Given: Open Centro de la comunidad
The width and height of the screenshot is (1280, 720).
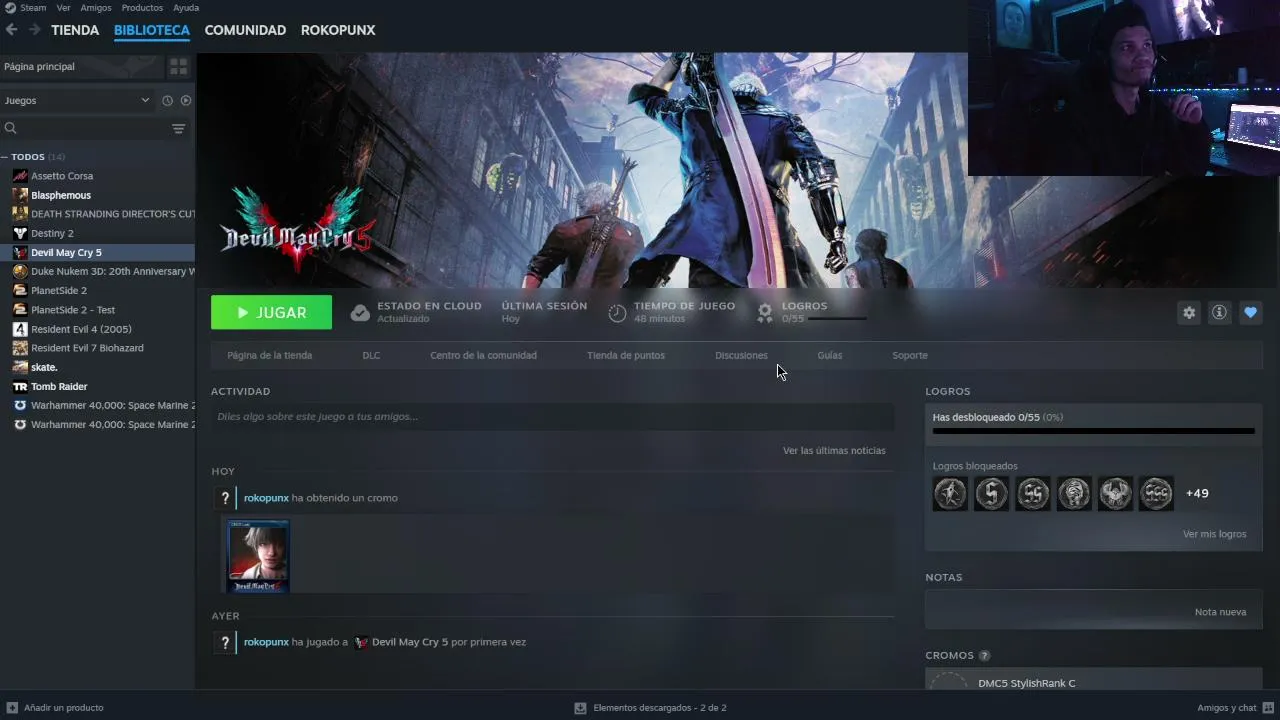Looking at the screenshot, I should point(483,355).
